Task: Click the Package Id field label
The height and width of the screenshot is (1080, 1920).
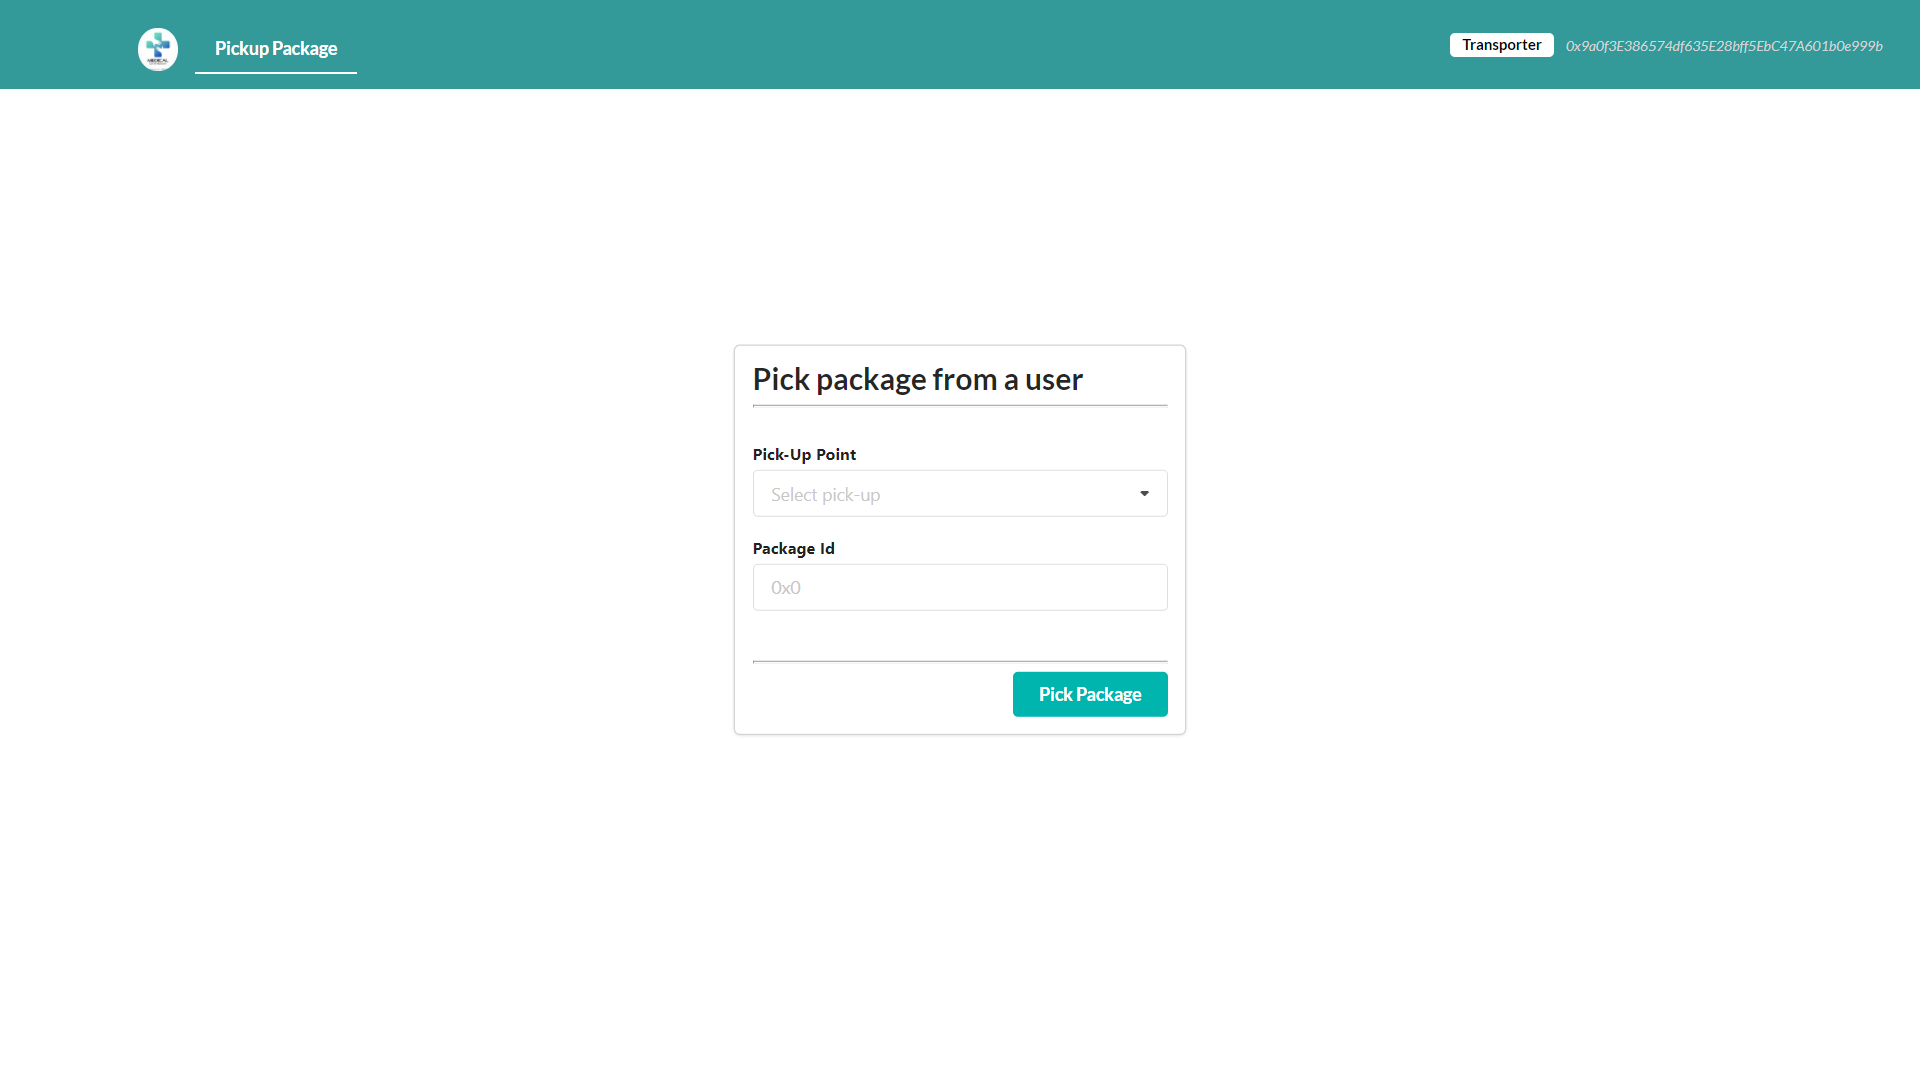Action: (x=793, y=549)
